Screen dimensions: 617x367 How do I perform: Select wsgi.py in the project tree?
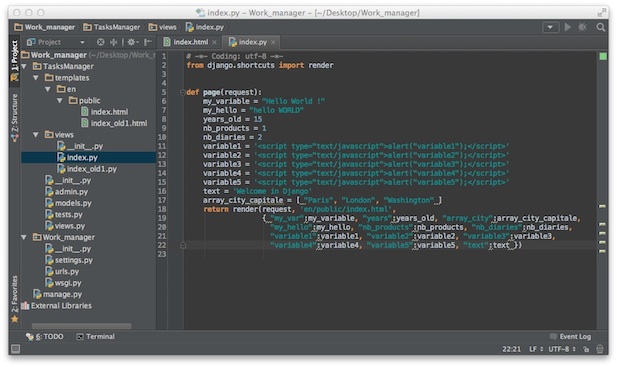coord(63,283)
